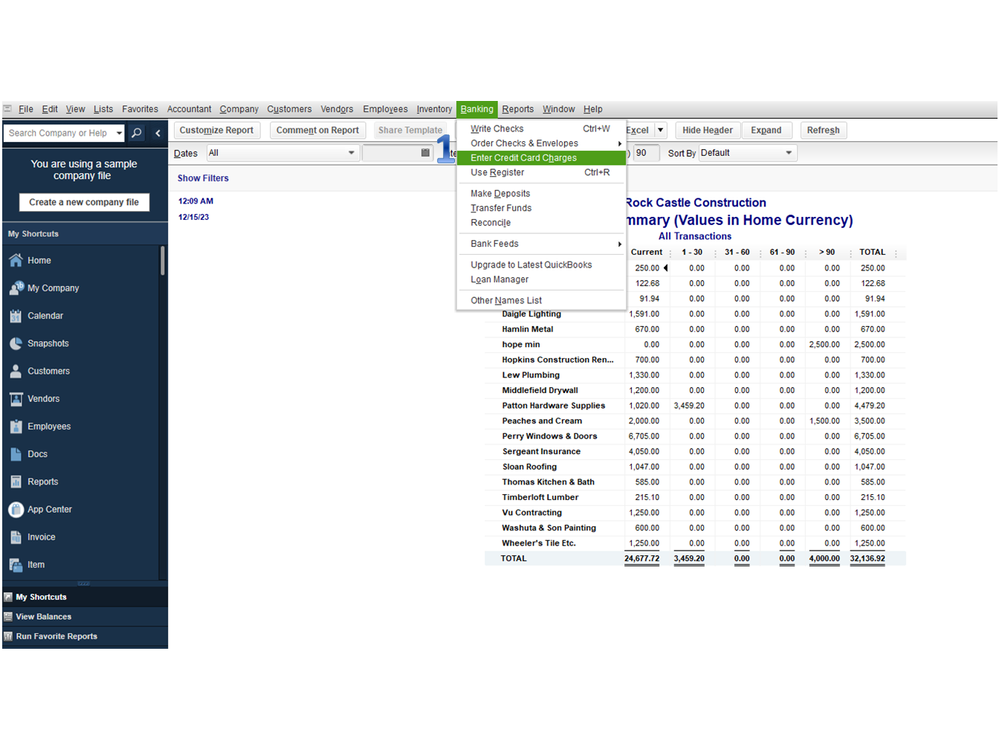Click Comment on Report button

coord(317,130)
